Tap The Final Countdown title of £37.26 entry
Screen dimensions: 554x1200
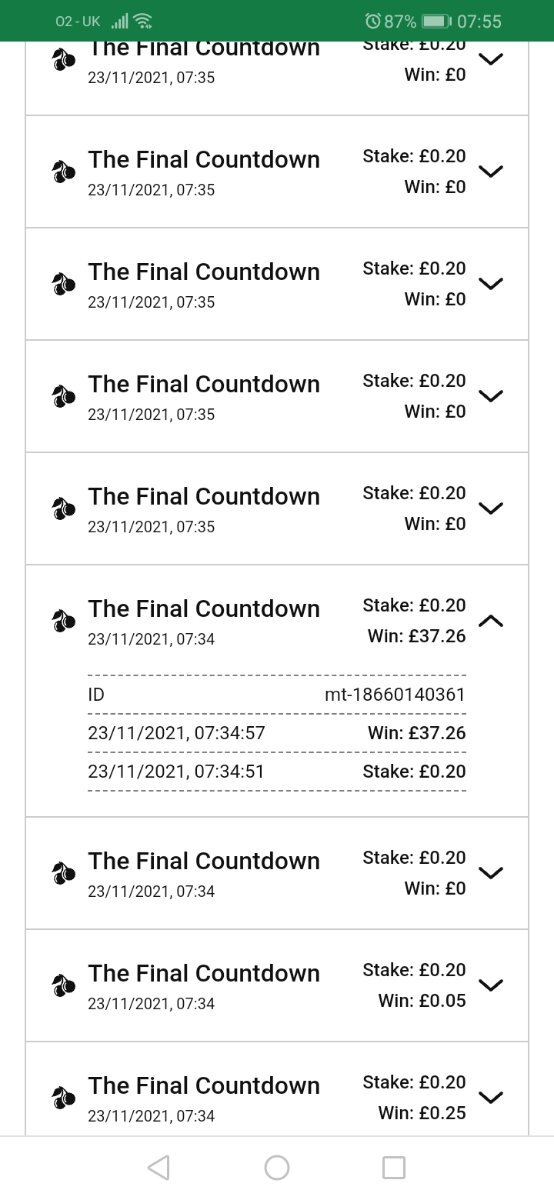tap(204, 609)
